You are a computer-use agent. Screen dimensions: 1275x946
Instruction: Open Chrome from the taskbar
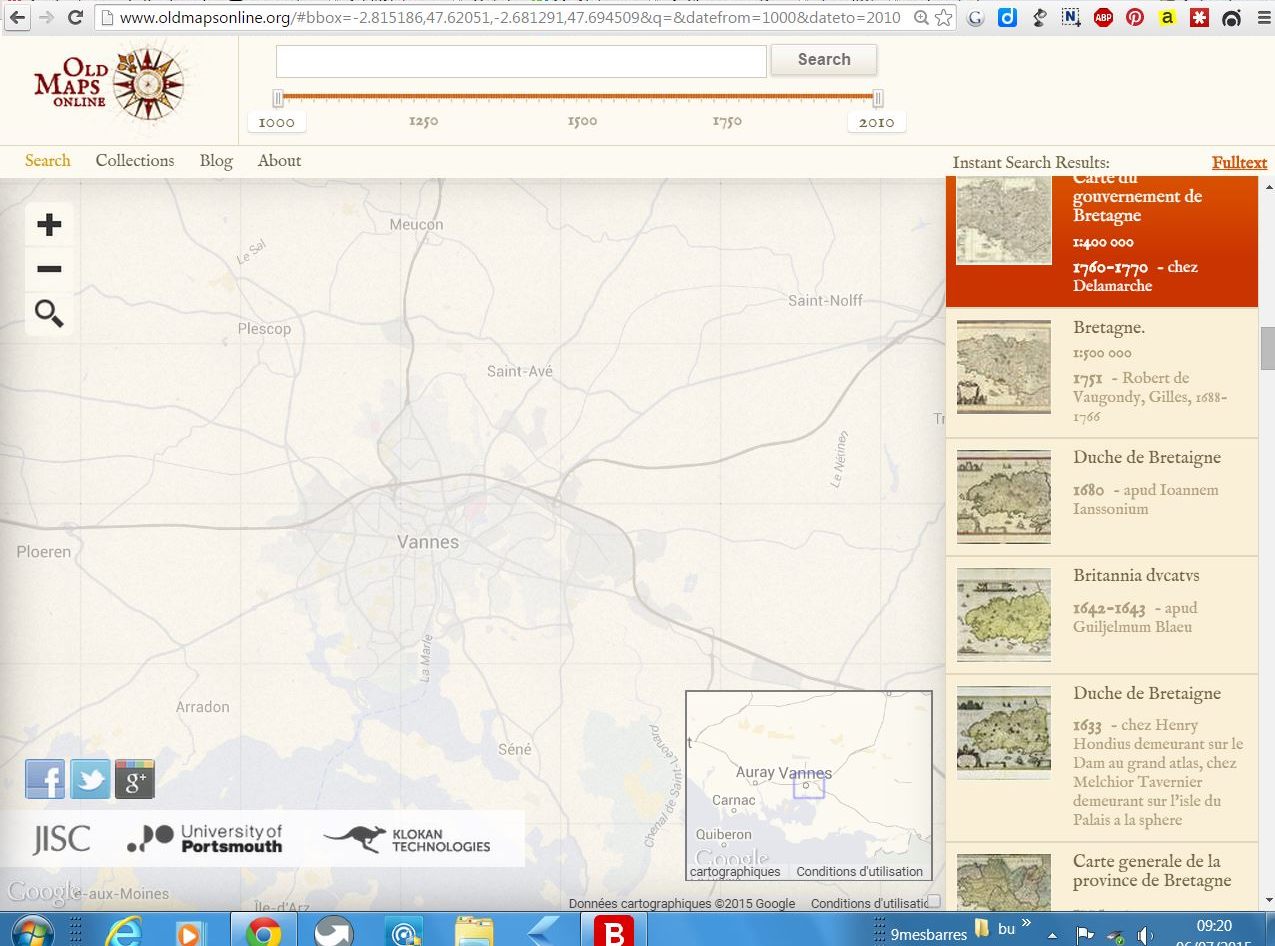click(x=263, y=932)
